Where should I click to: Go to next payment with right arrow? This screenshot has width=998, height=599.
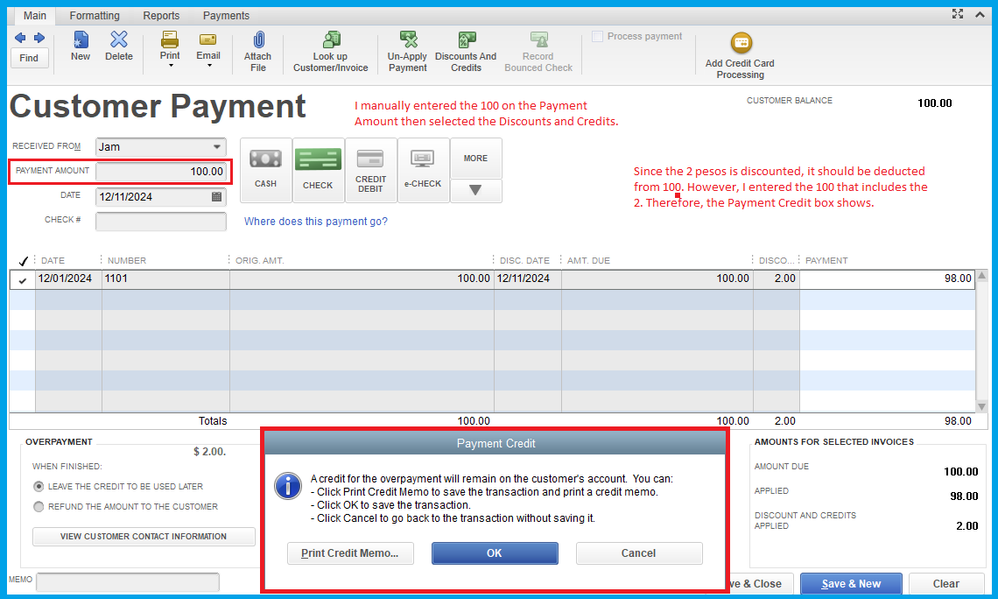pos(39,38)
